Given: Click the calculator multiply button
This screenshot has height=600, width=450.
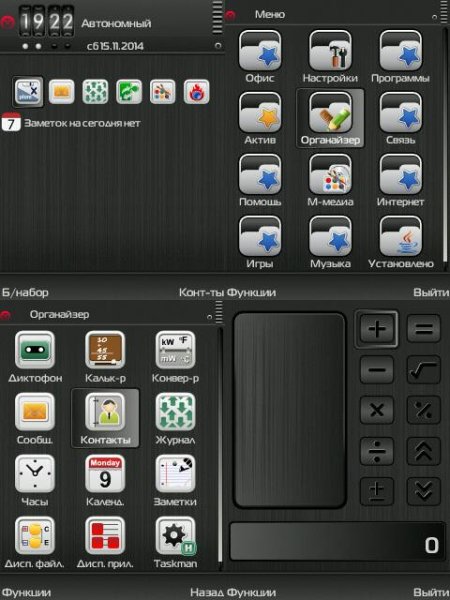Looking at the screenshot, I should tap(377, 410).
